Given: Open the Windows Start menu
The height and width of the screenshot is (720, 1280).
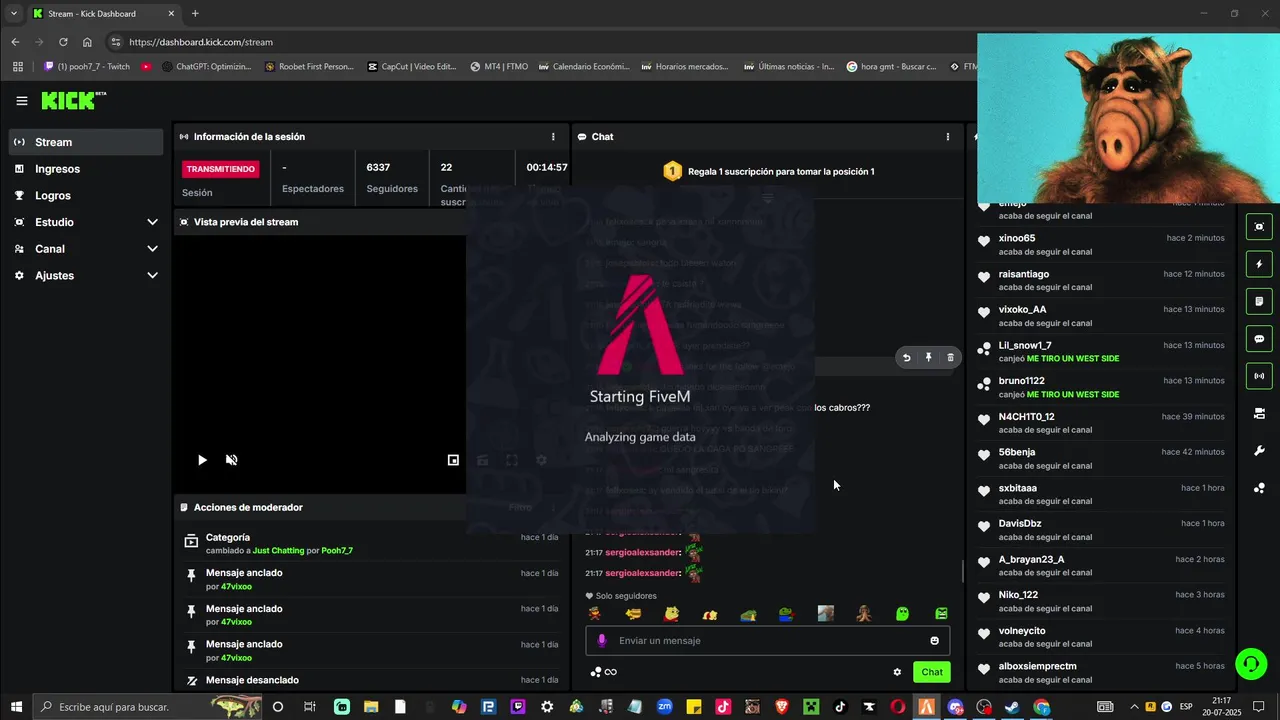Looking at the screenshot, I should [16, 707].
